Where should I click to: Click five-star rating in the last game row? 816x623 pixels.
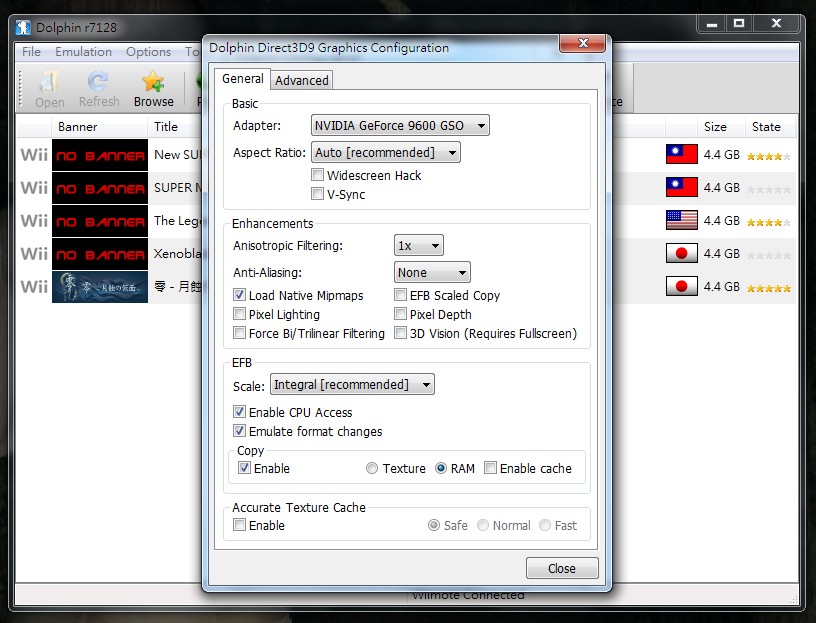[769, 288]
